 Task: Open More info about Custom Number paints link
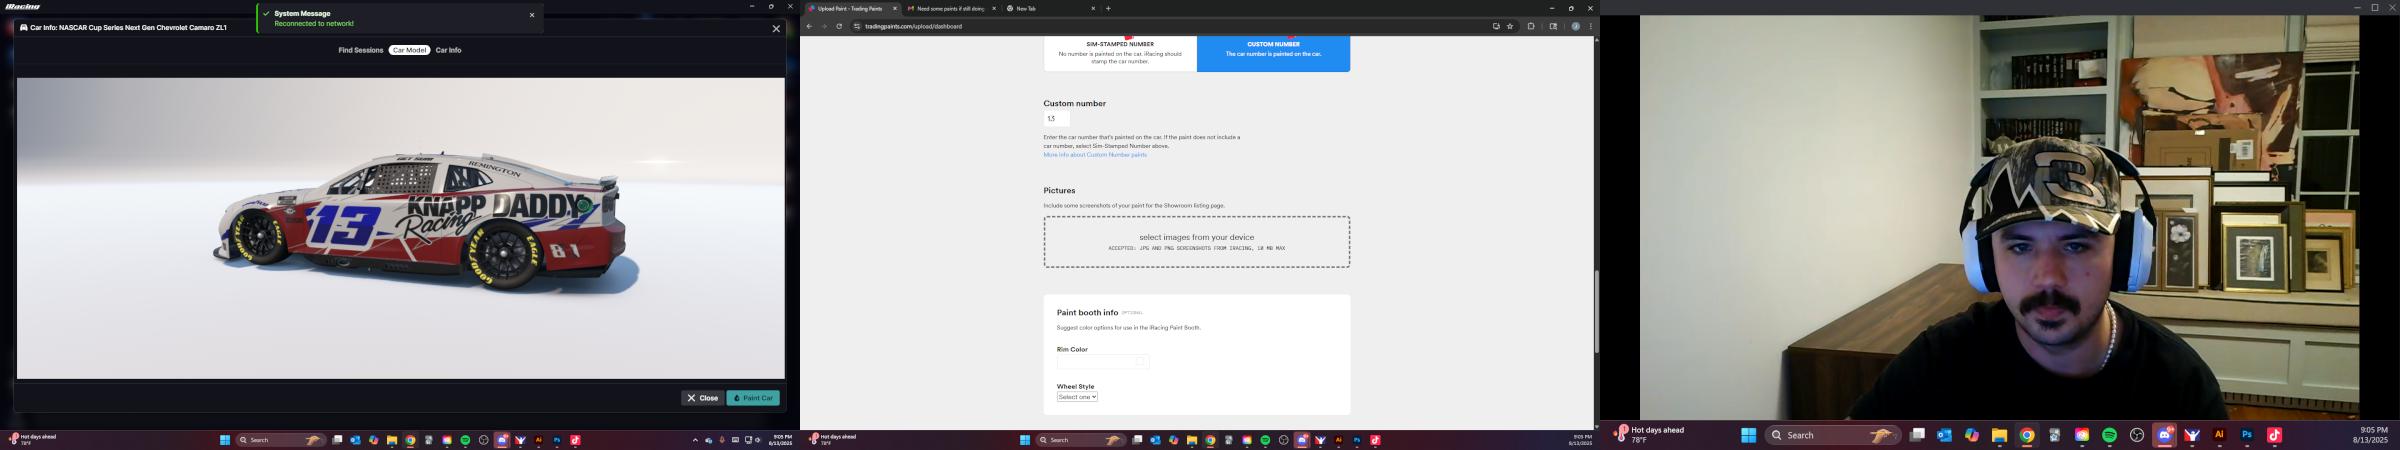1095,155
